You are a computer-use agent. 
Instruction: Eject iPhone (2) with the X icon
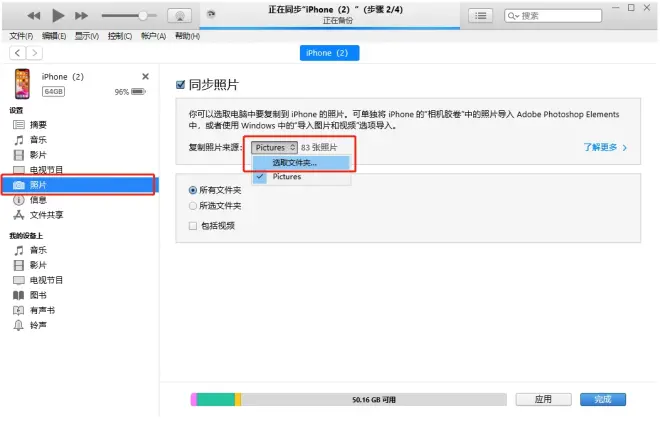(145, 77)
